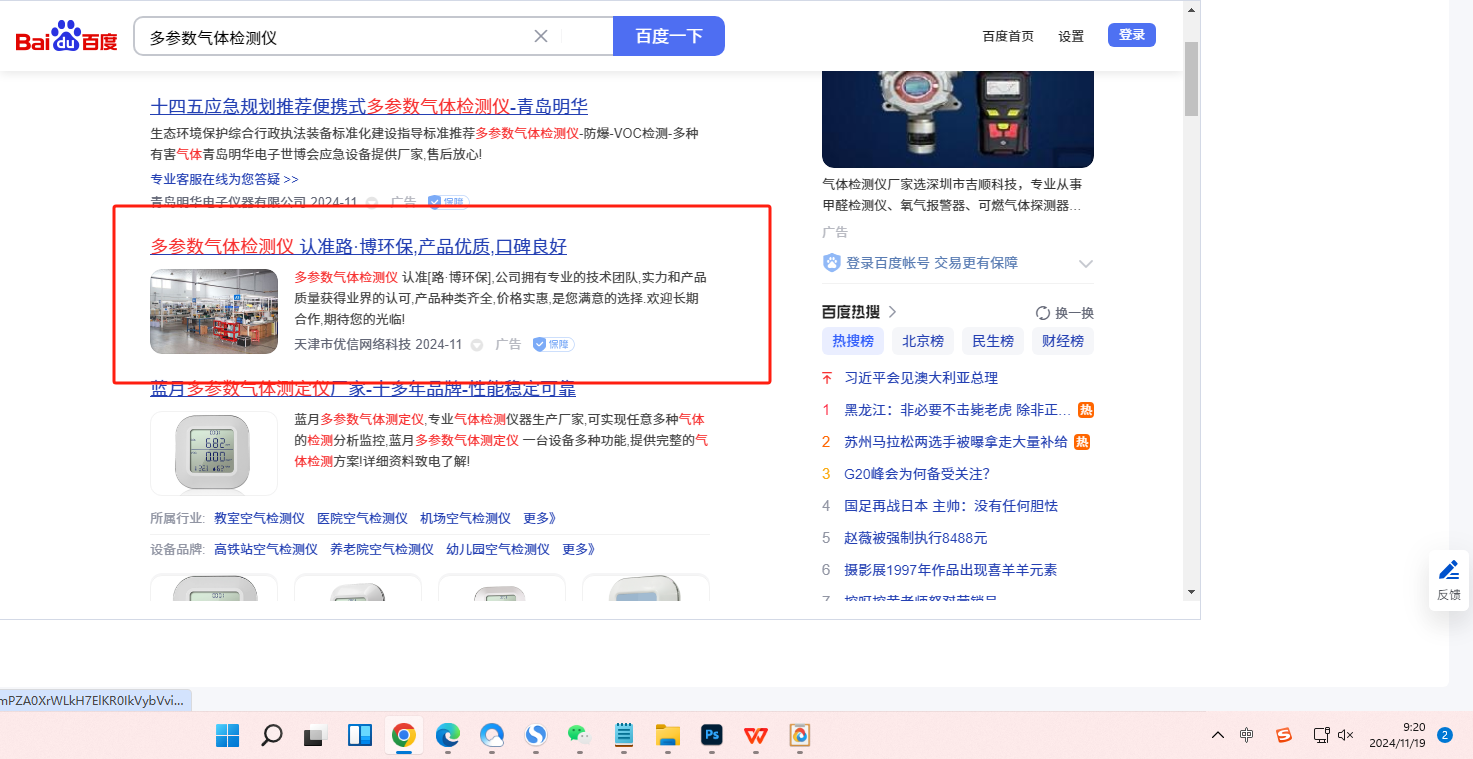
Task: Expand the arrow next to 天津市优信网络科技 2024-11
Action: pos(477,345)
